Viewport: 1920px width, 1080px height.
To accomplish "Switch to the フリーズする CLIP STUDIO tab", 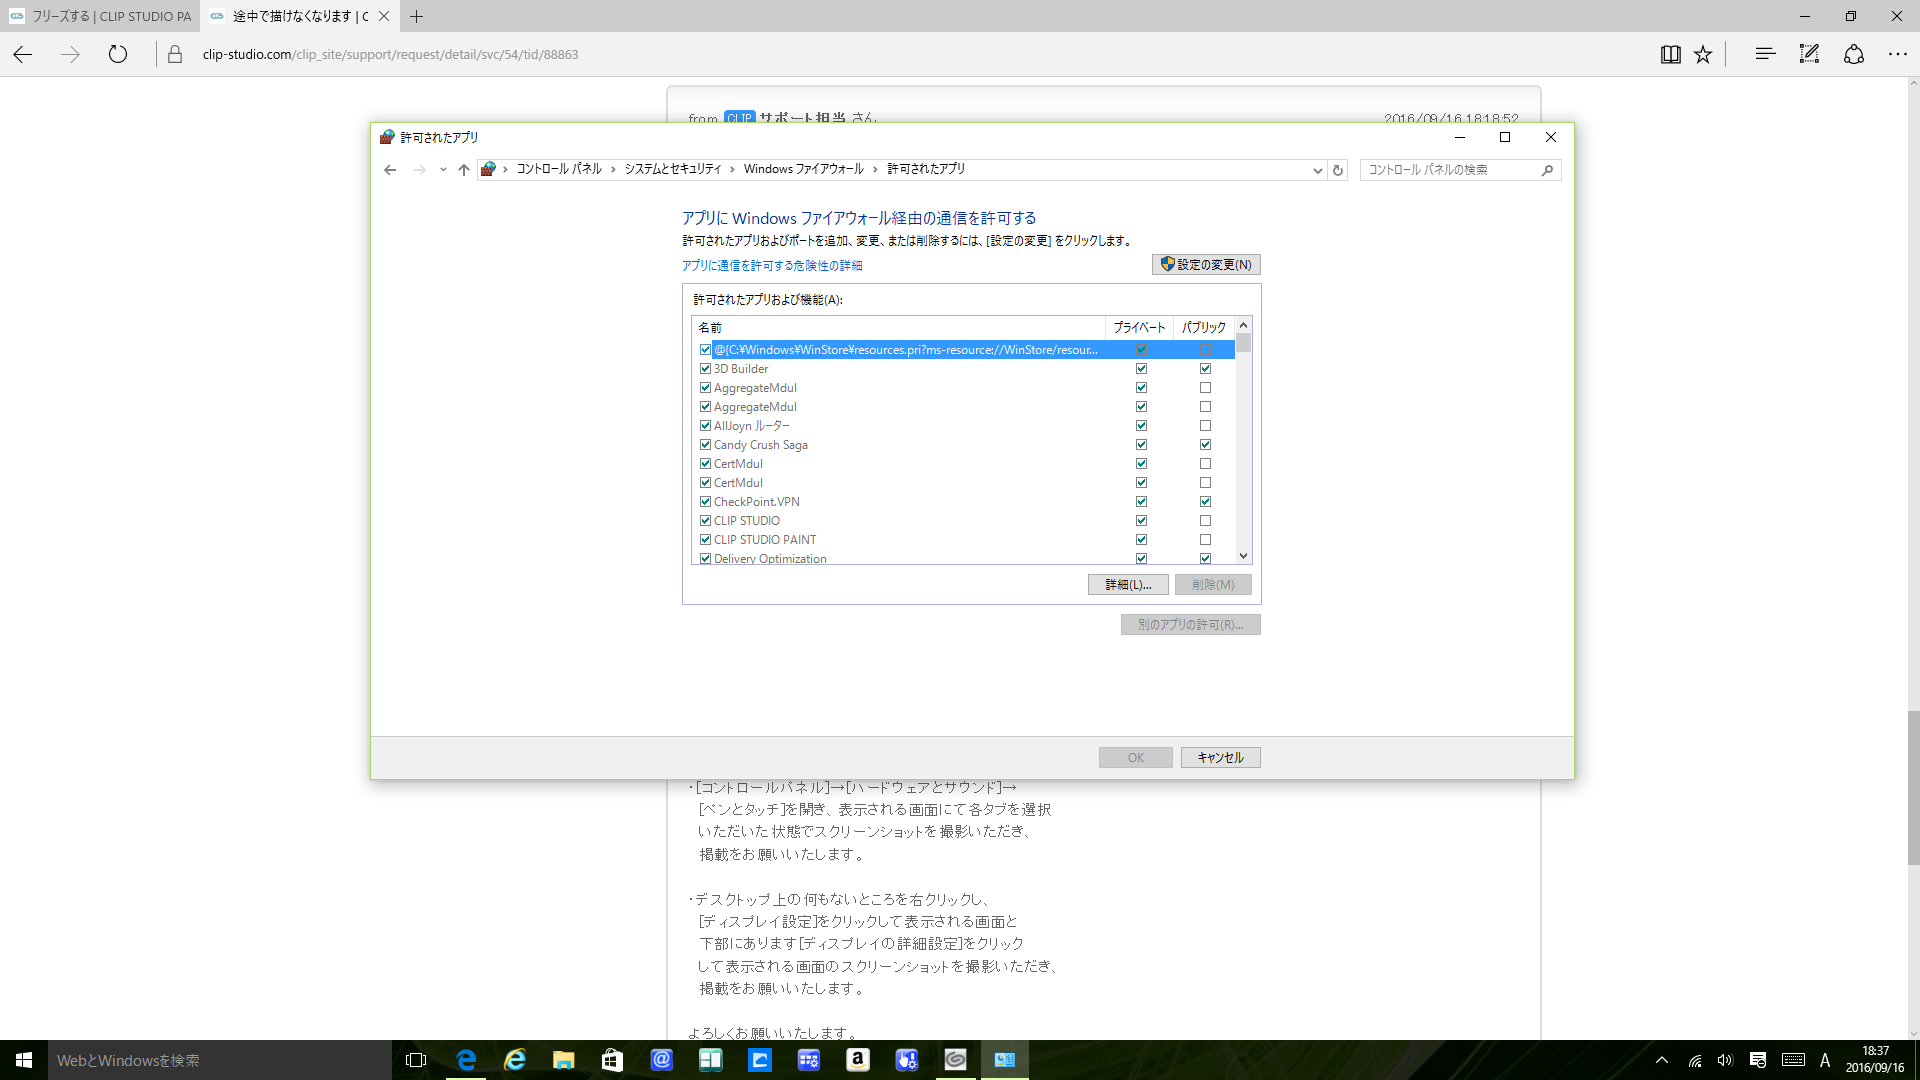I will tap(100, 16).
